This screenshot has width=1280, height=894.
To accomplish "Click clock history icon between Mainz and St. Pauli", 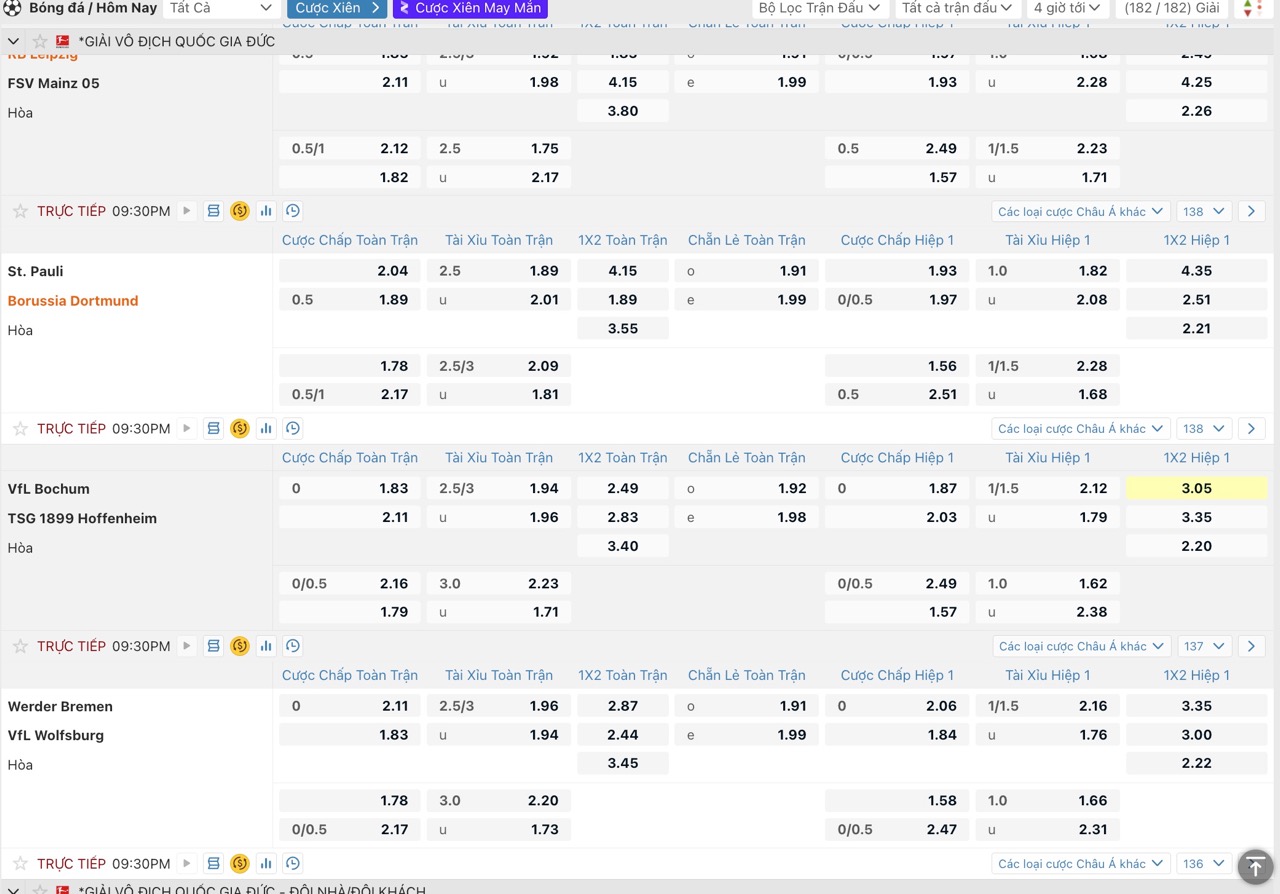I will click(x=292, y=211).
